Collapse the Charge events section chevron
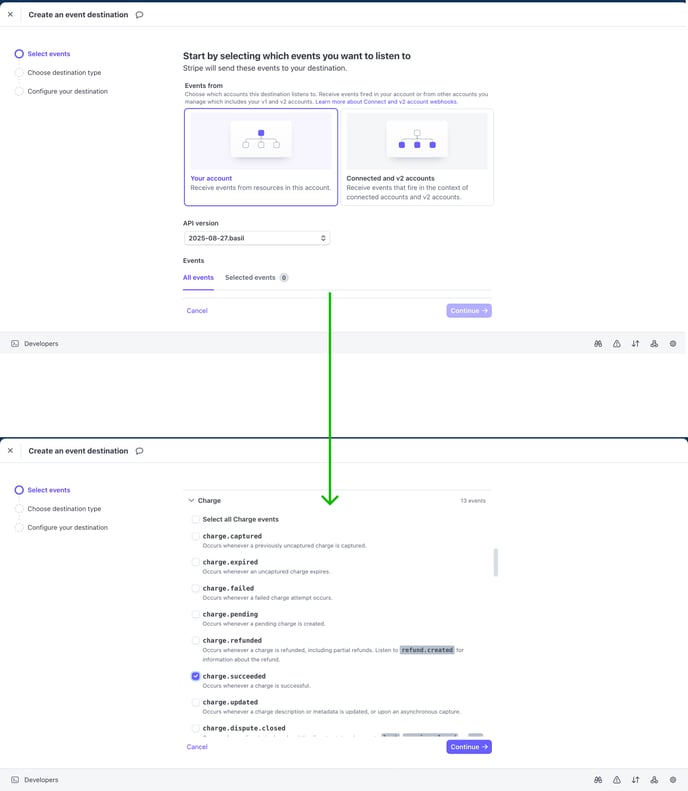The width and height of the screenshot is (688, 791). pyautogui.click(x=190, y=500)
